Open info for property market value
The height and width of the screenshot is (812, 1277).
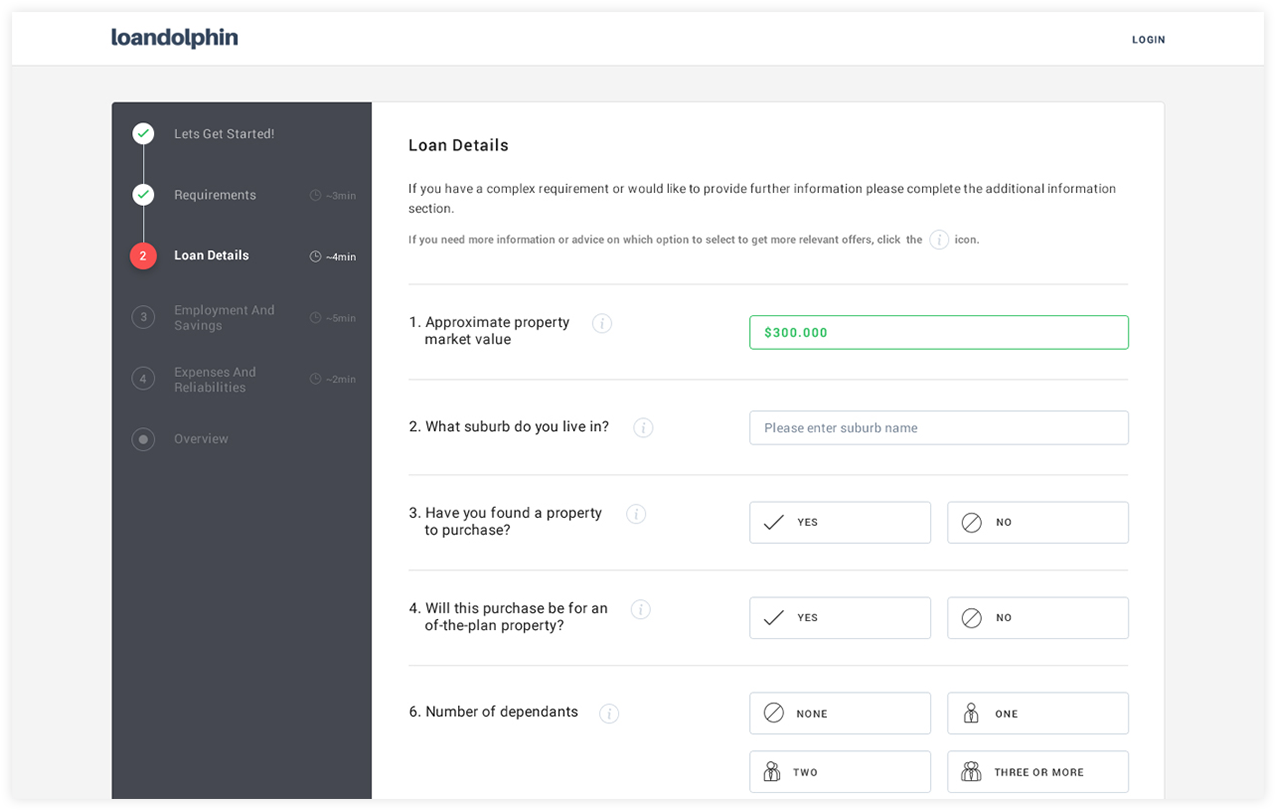click(x=602, y=323)
